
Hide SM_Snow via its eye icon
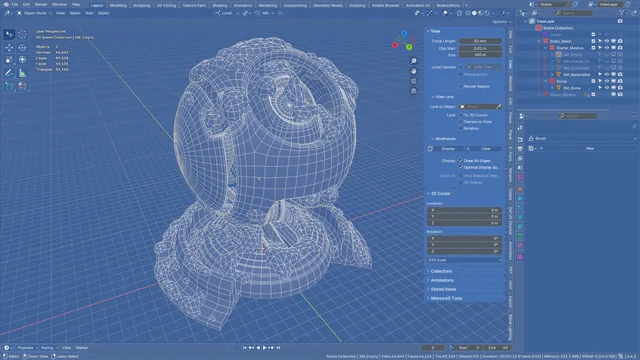[x=607, y=88]
